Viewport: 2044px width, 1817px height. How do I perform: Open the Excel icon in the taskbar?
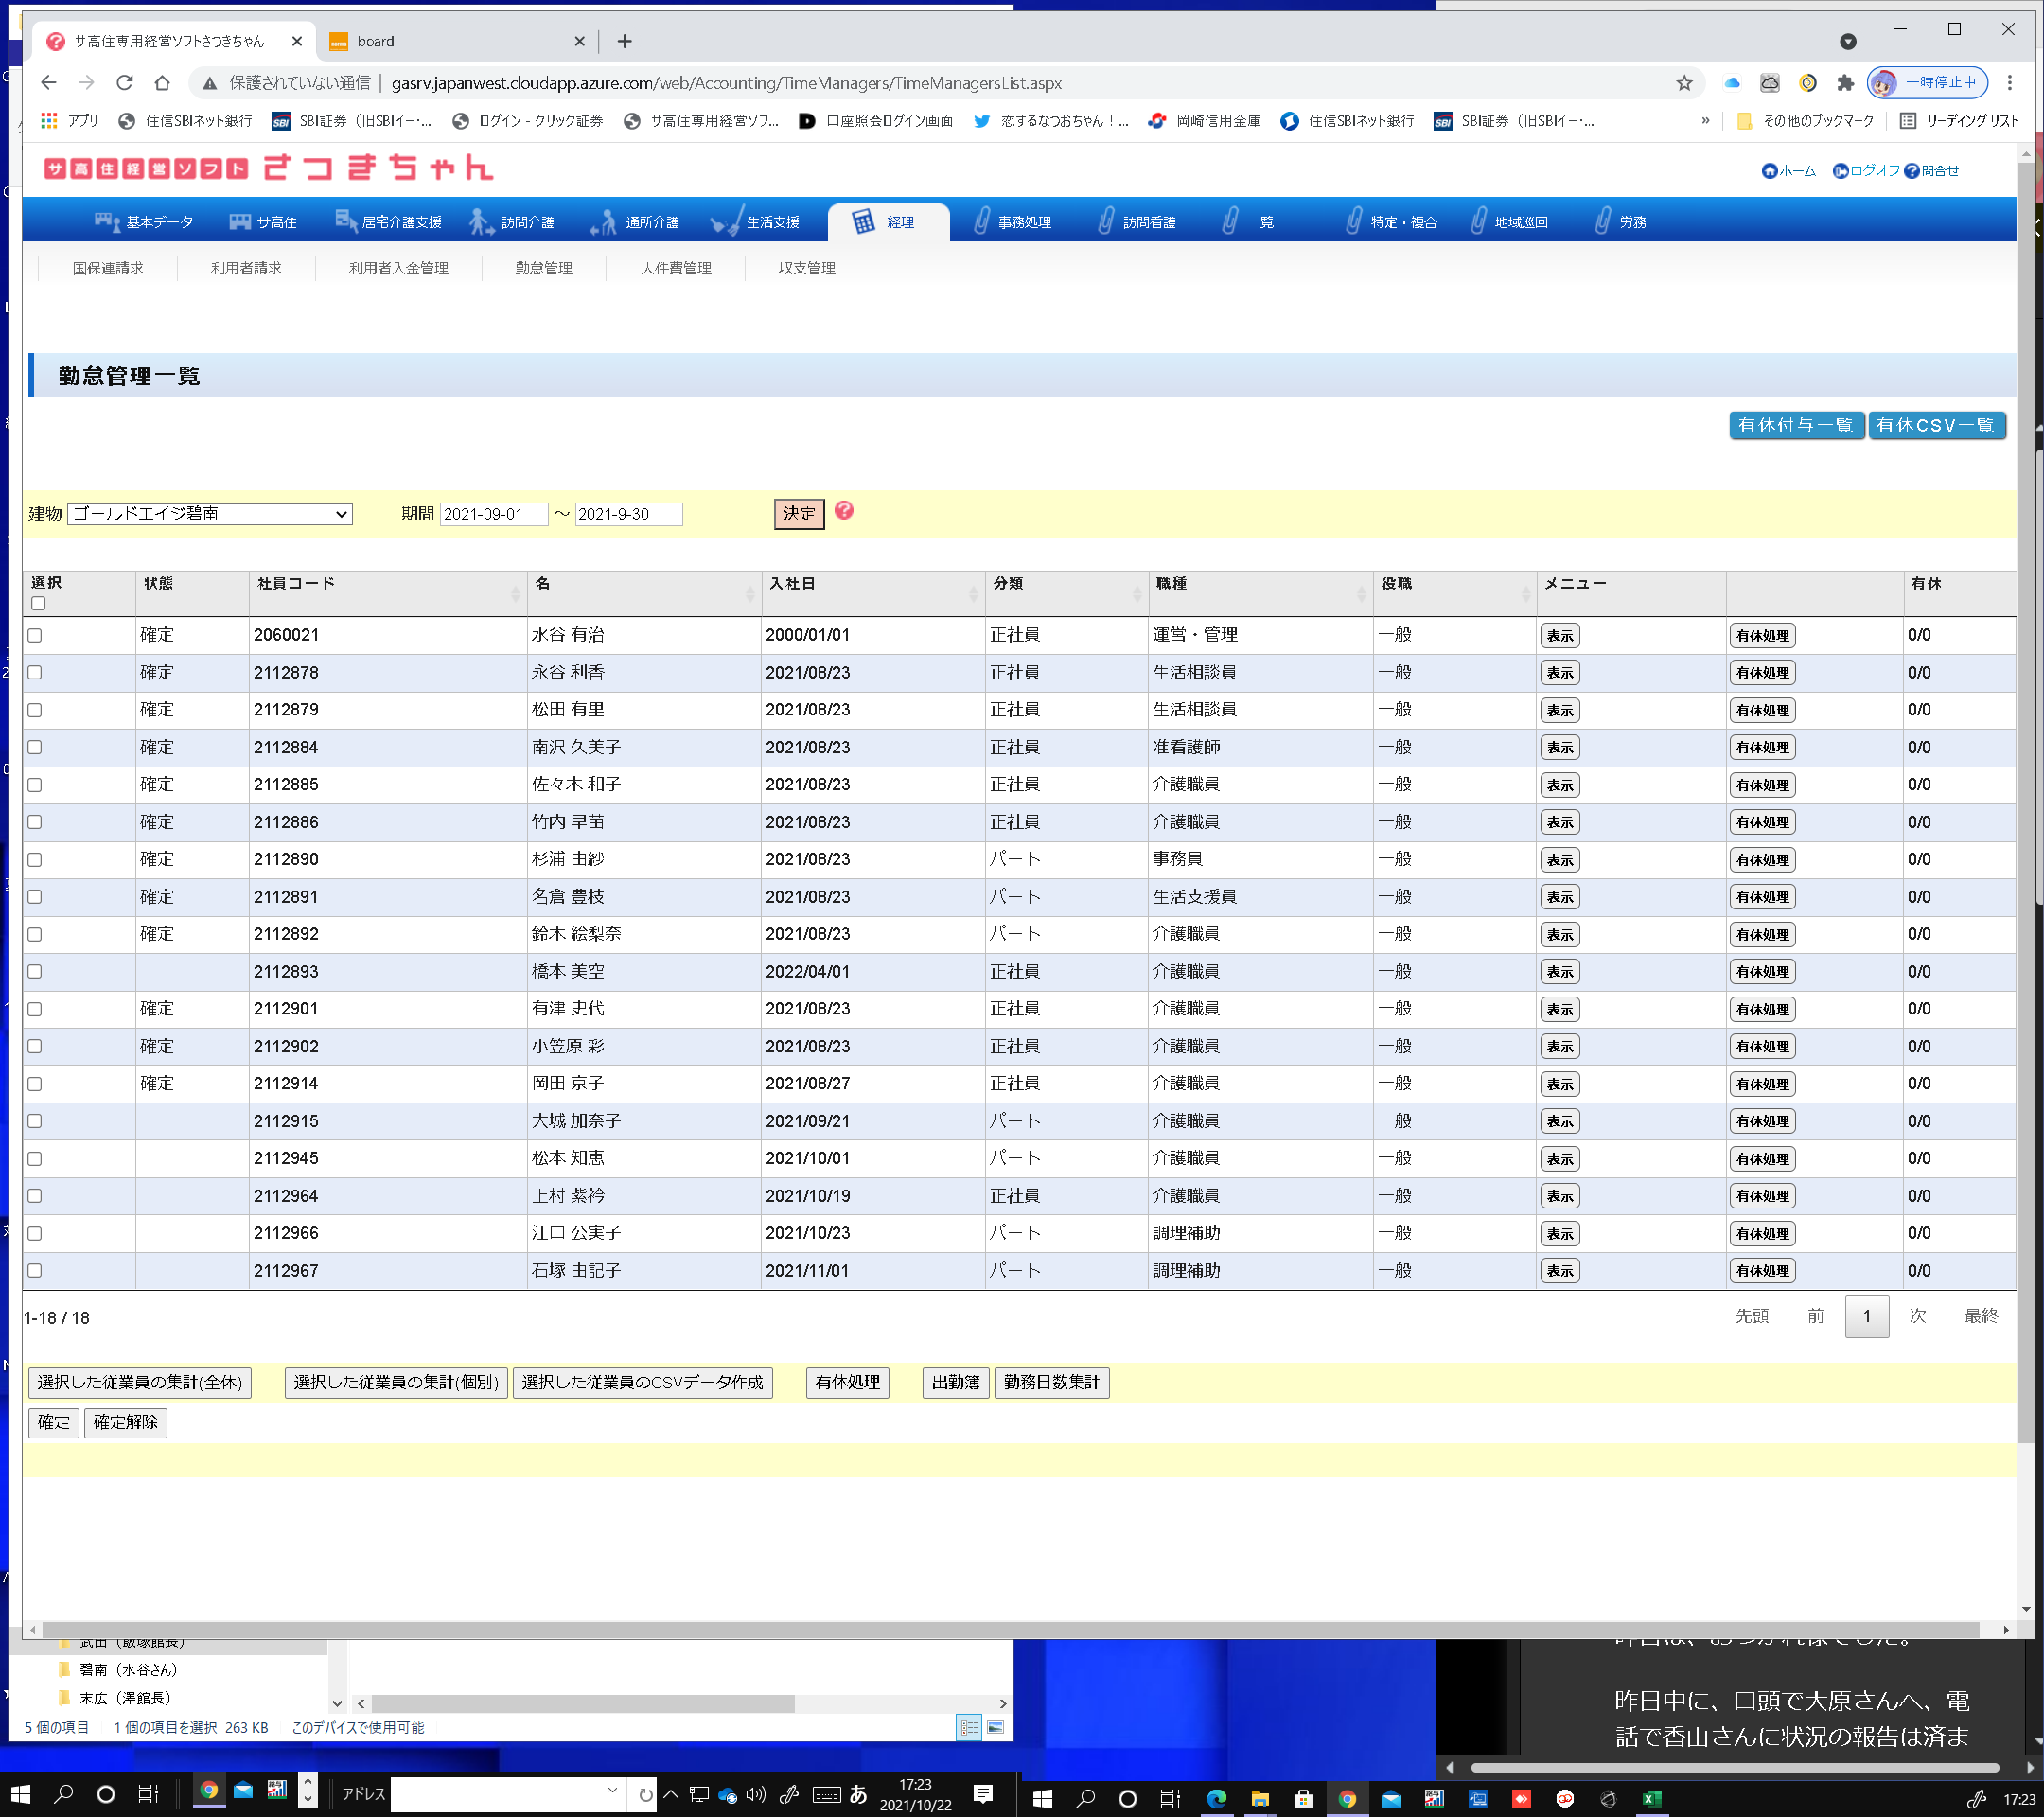pos(1651,1798)
